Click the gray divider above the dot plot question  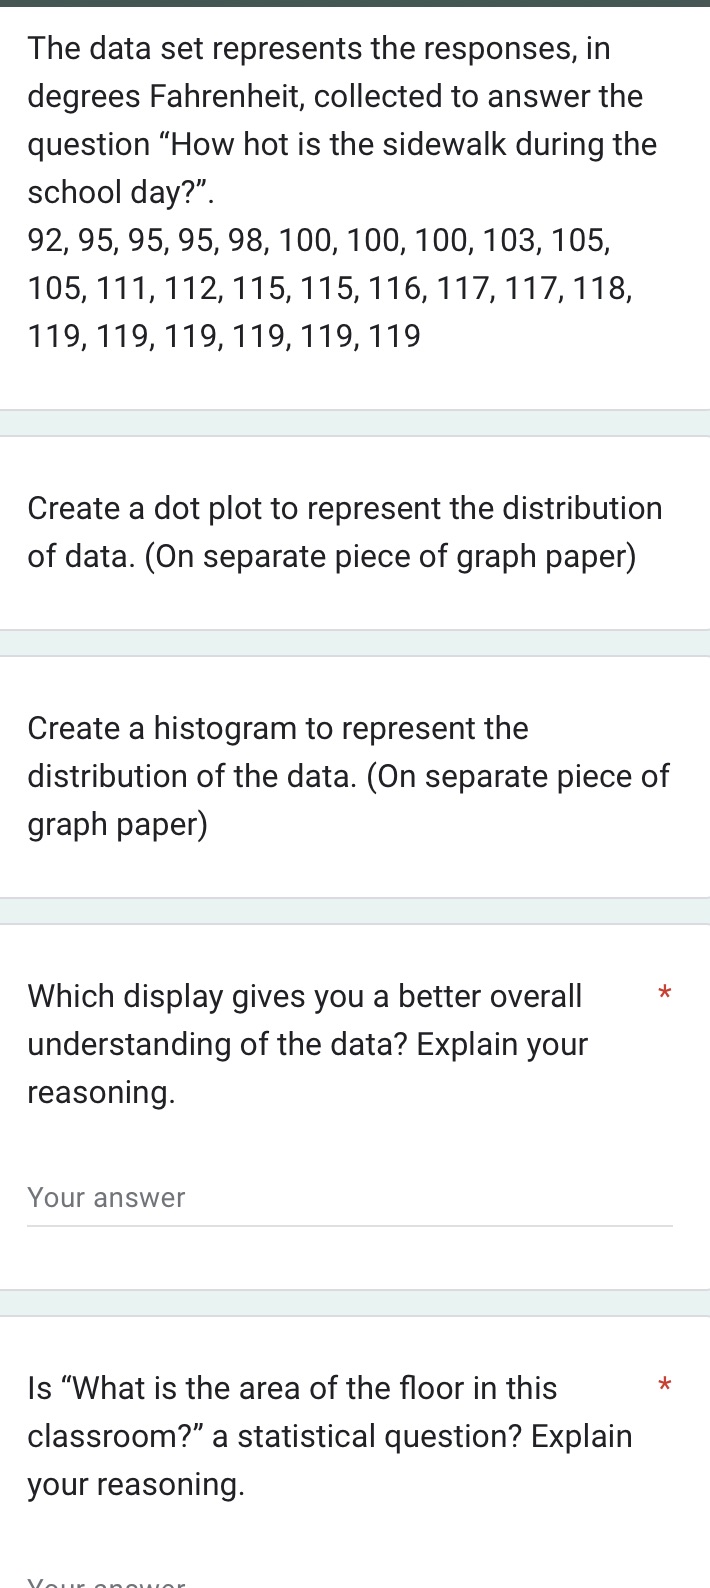point(355,421)
